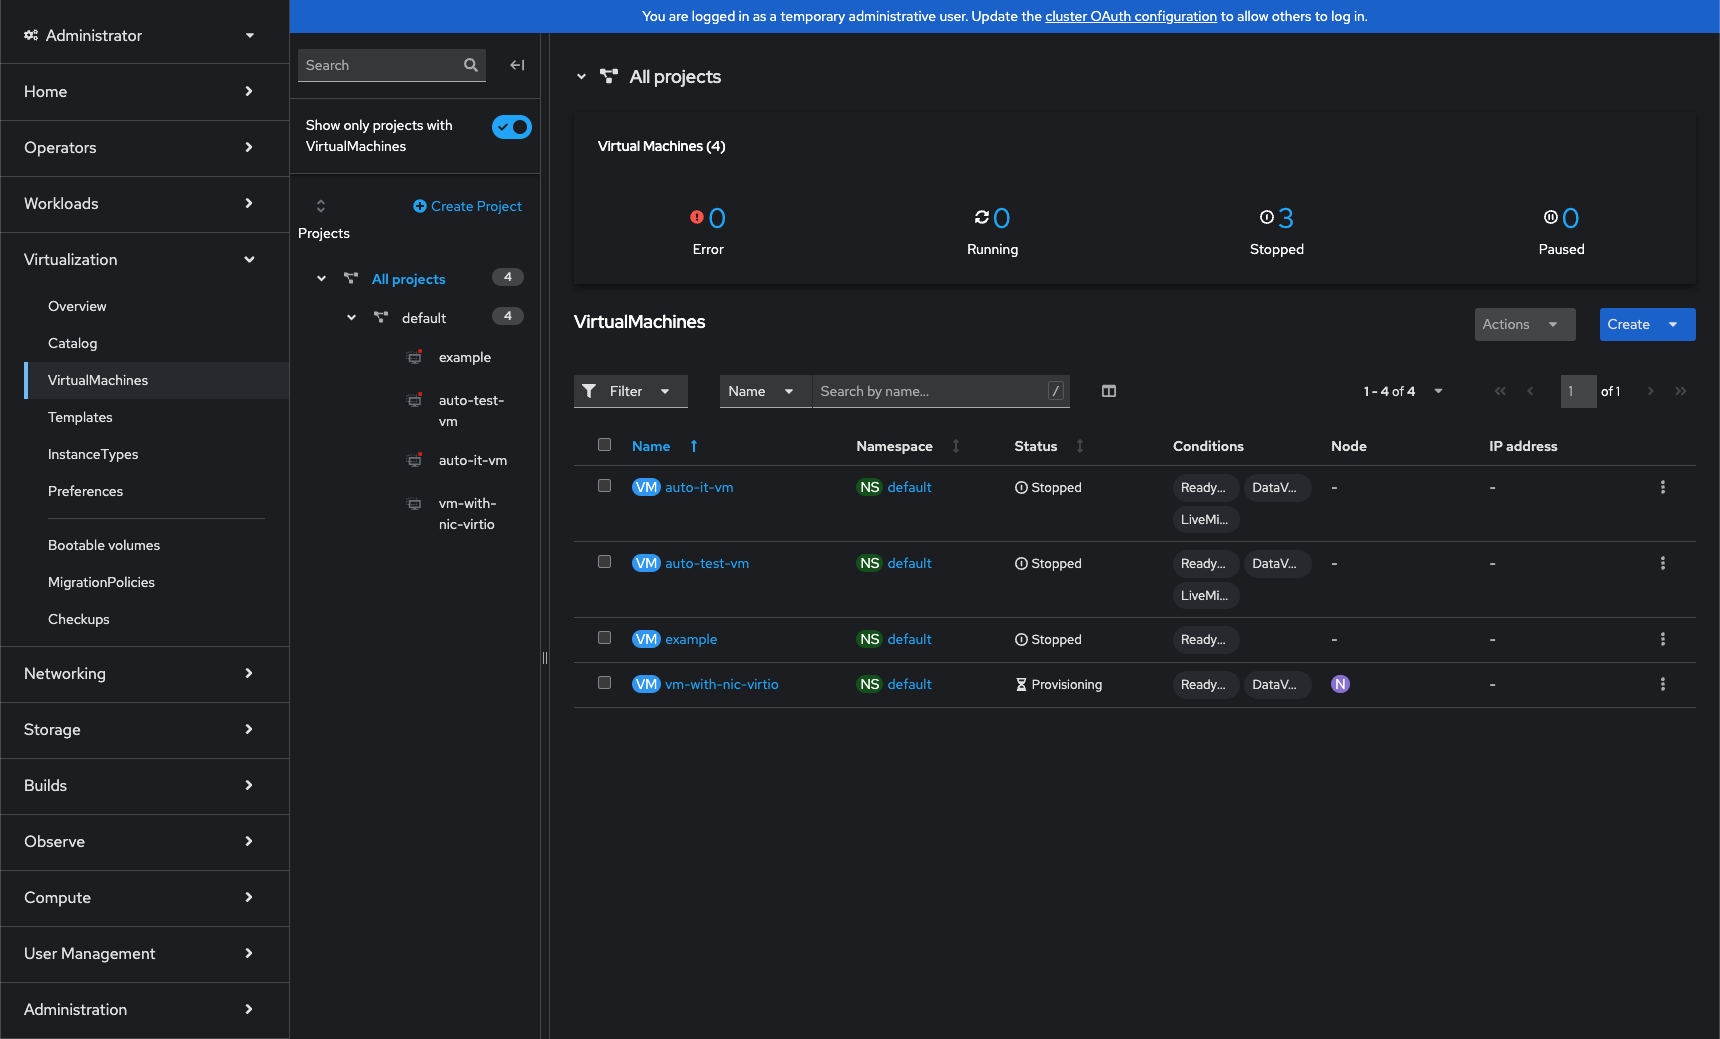Screen dimensions: 1720x1039
Task: Open the Actions dropdown
Action: tap(1525, 324)
